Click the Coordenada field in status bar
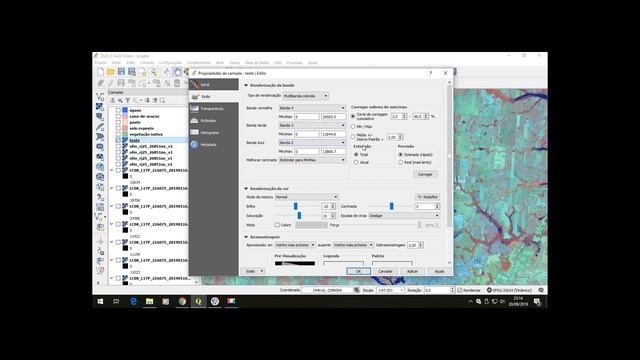This screenshot has height=360, width=640. point(327,290)
